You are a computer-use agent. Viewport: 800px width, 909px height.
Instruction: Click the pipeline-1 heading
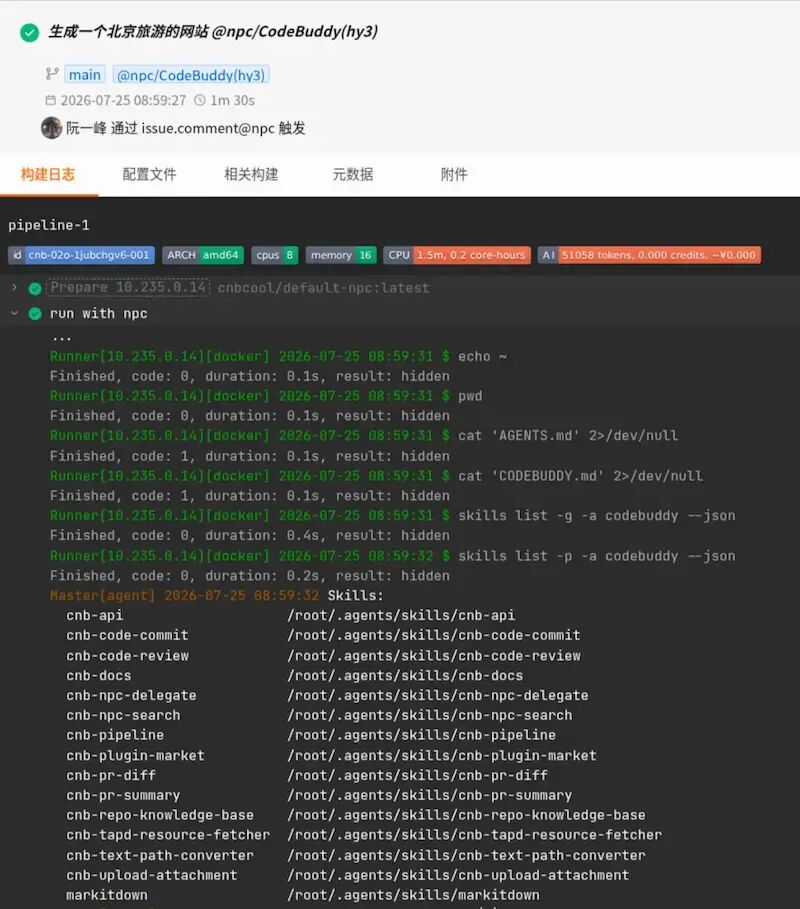(49, 225)
